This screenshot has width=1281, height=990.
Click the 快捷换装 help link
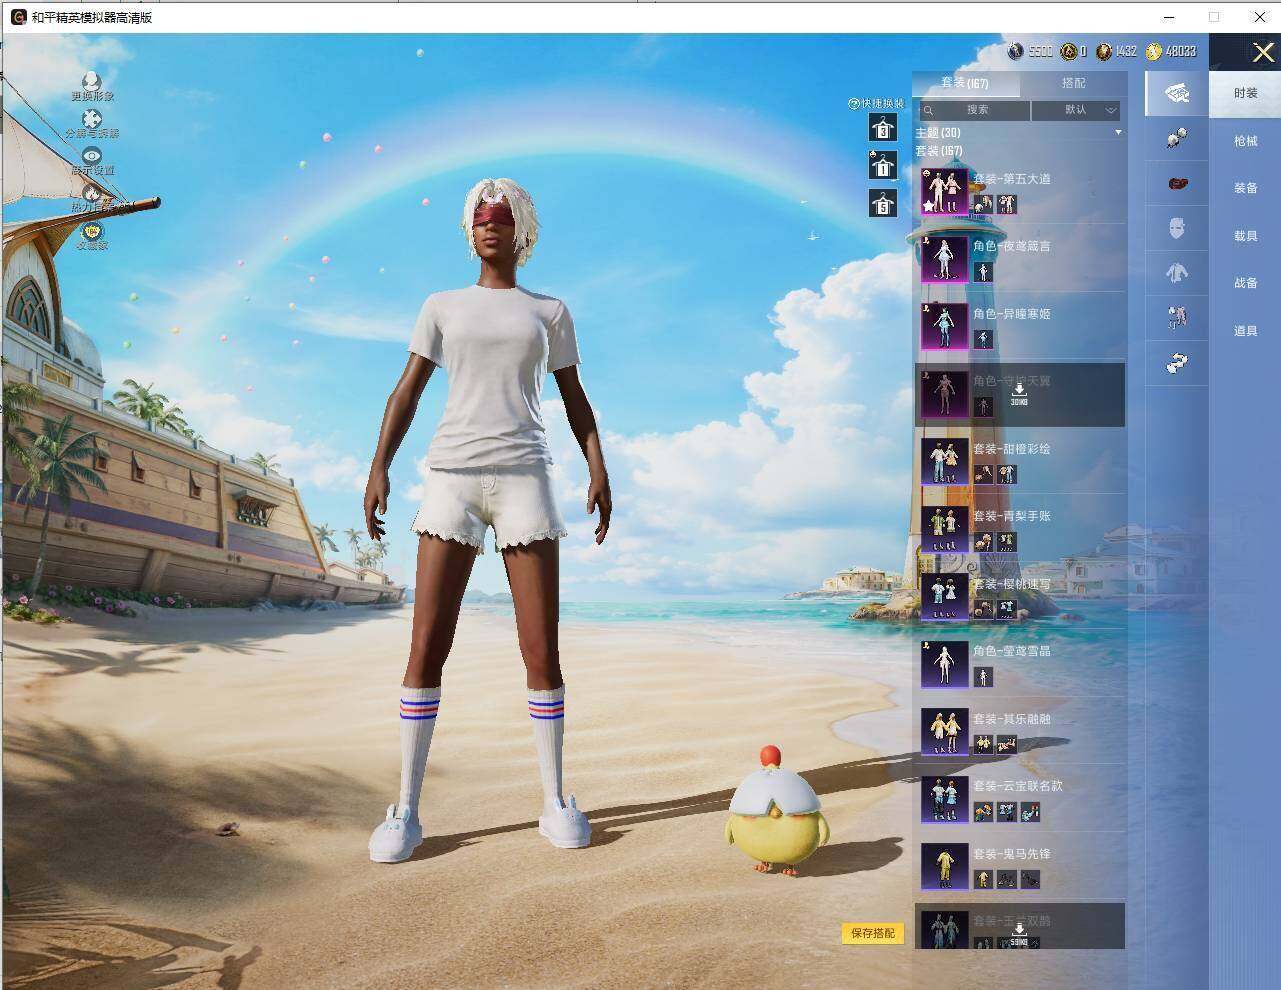(876, 103)
